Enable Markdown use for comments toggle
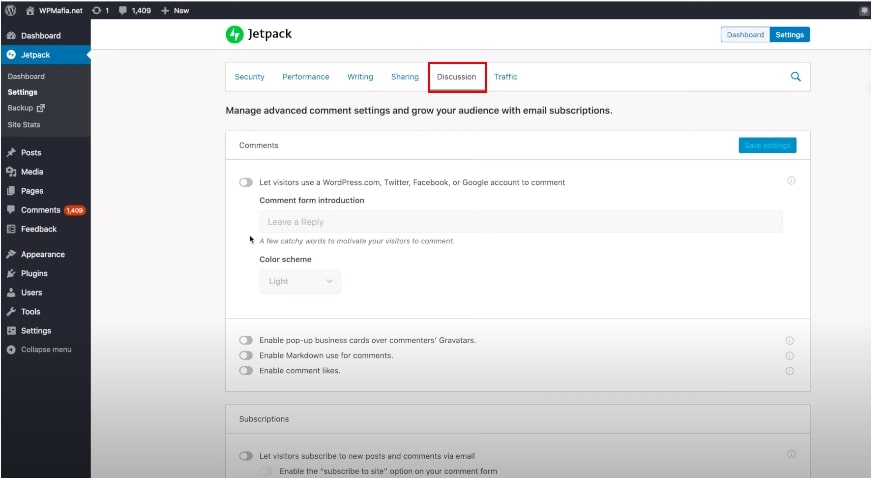Image resolution: width=871 pixels, height=478 pixels. (x=246, y=355)
